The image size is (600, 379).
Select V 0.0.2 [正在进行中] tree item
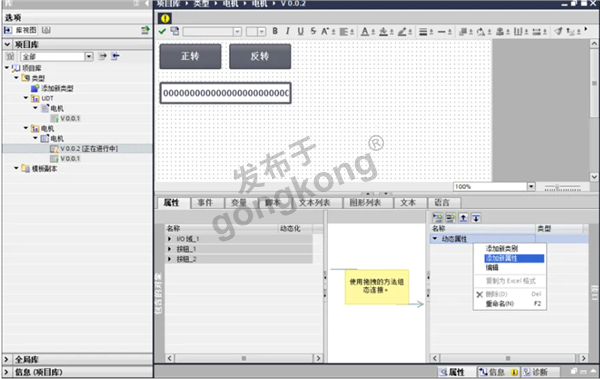(x=89, y=149)
